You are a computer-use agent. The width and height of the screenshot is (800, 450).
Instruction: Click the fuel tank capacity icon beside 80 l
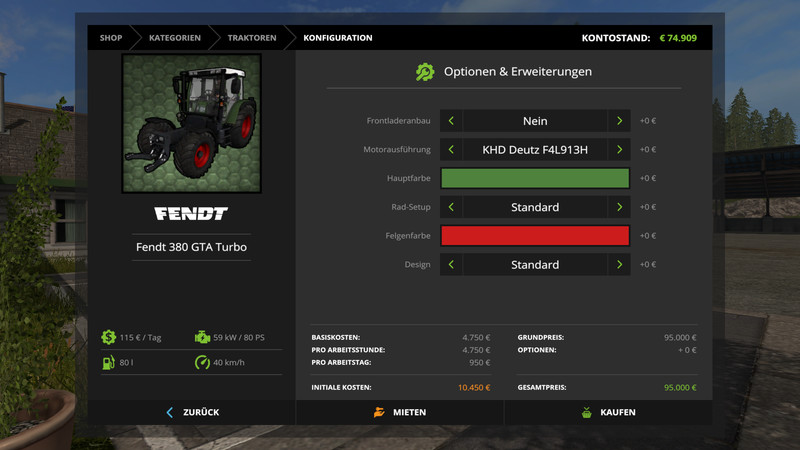click(x=108, y=362)
